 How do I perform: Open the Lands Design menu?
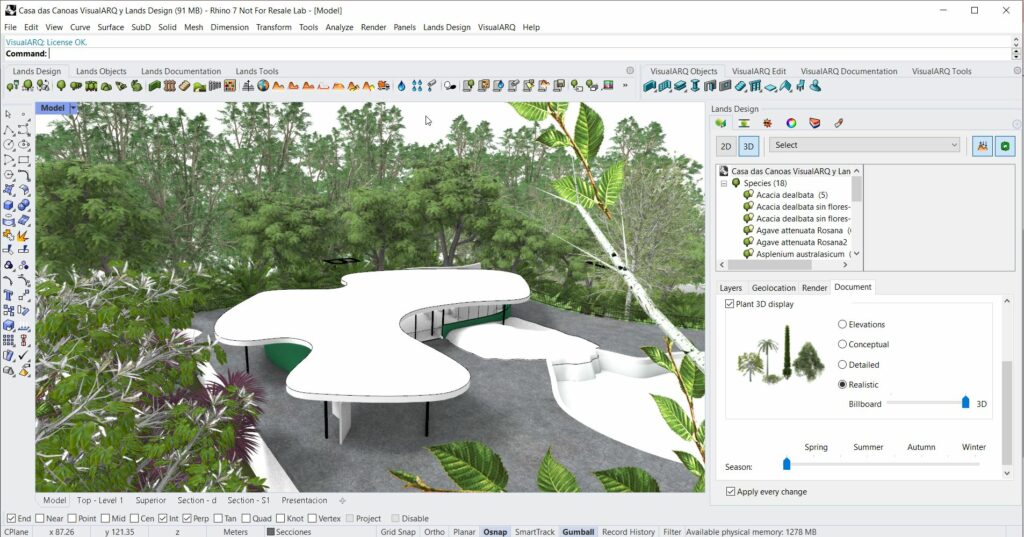coord(447,27)
